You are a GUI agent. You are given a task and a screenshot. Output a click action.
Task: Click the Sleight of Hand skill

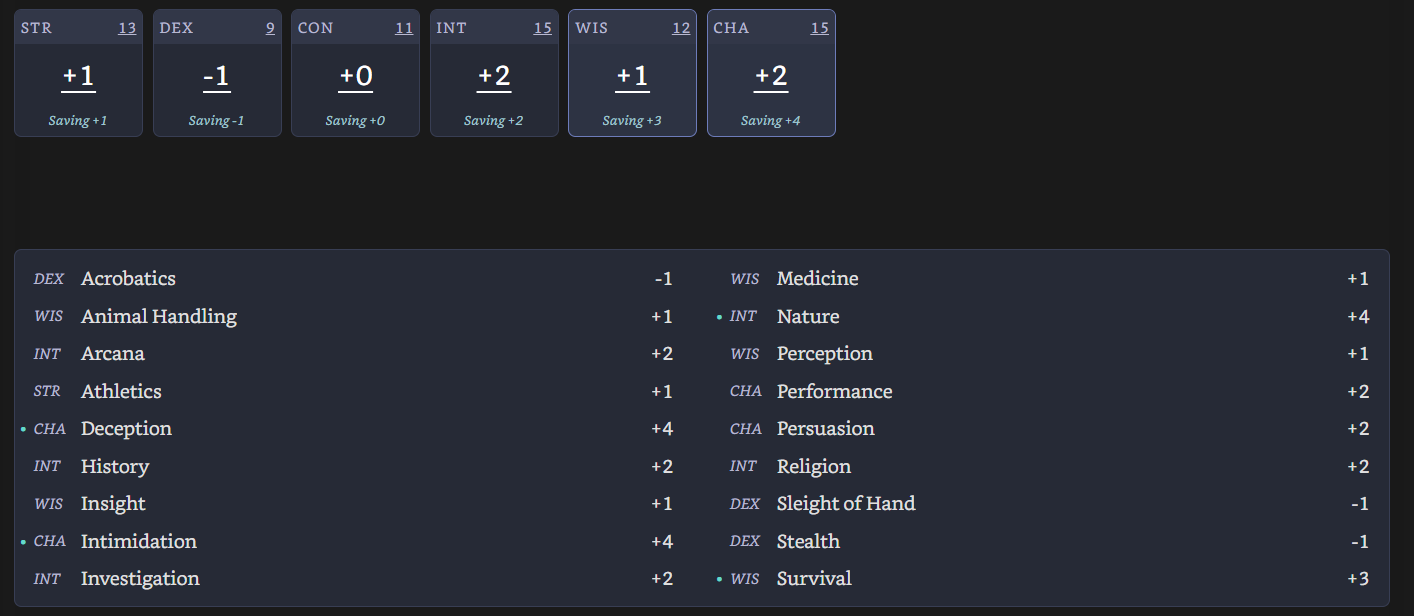point(846,504)
